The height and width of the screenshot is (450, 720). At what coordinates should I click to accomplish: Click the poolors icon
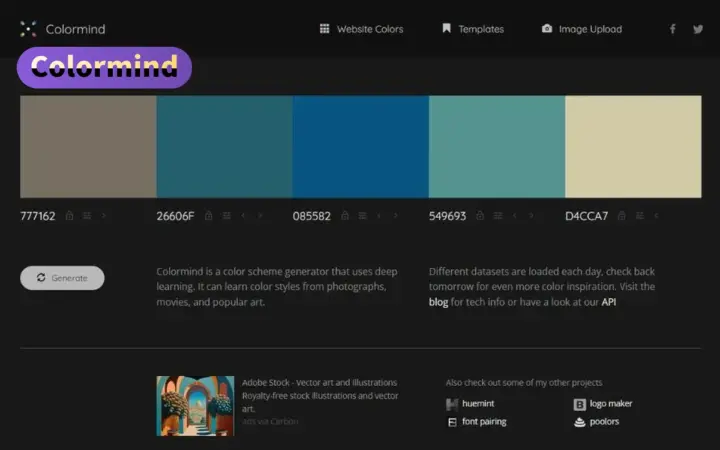tap(579, 422)
